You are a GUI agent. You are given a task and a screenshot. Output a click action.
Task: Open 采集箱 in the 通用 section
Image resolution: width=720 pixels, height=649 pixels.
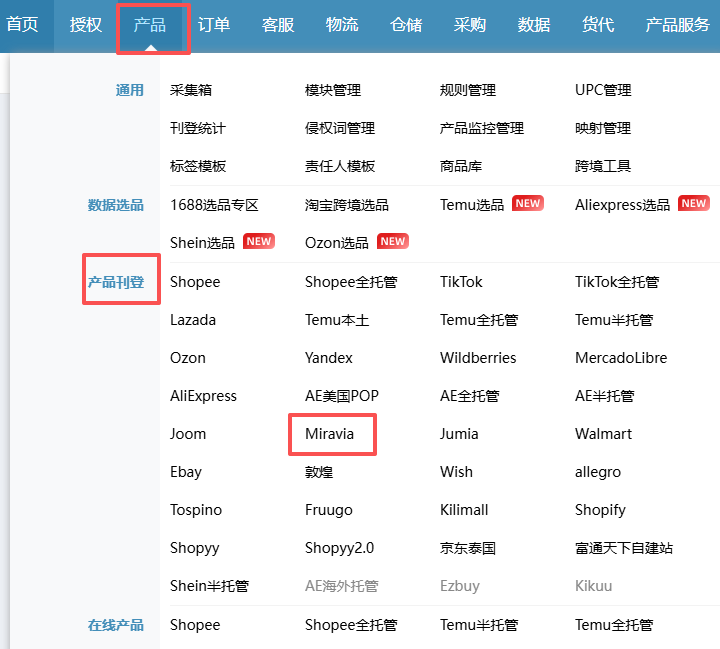191,90
